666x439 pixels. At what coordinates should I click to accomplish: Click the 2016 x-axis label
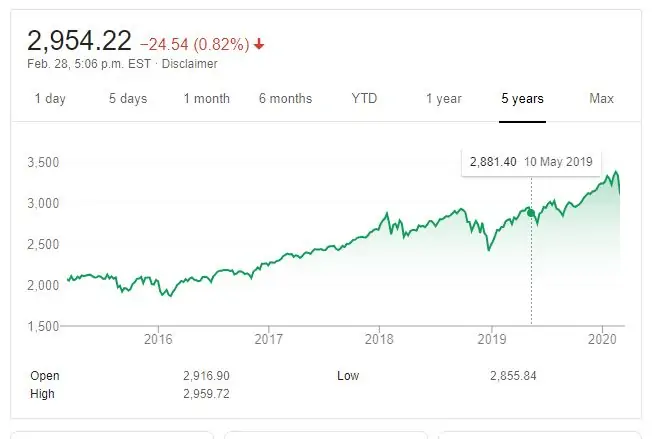click(158, 340)
